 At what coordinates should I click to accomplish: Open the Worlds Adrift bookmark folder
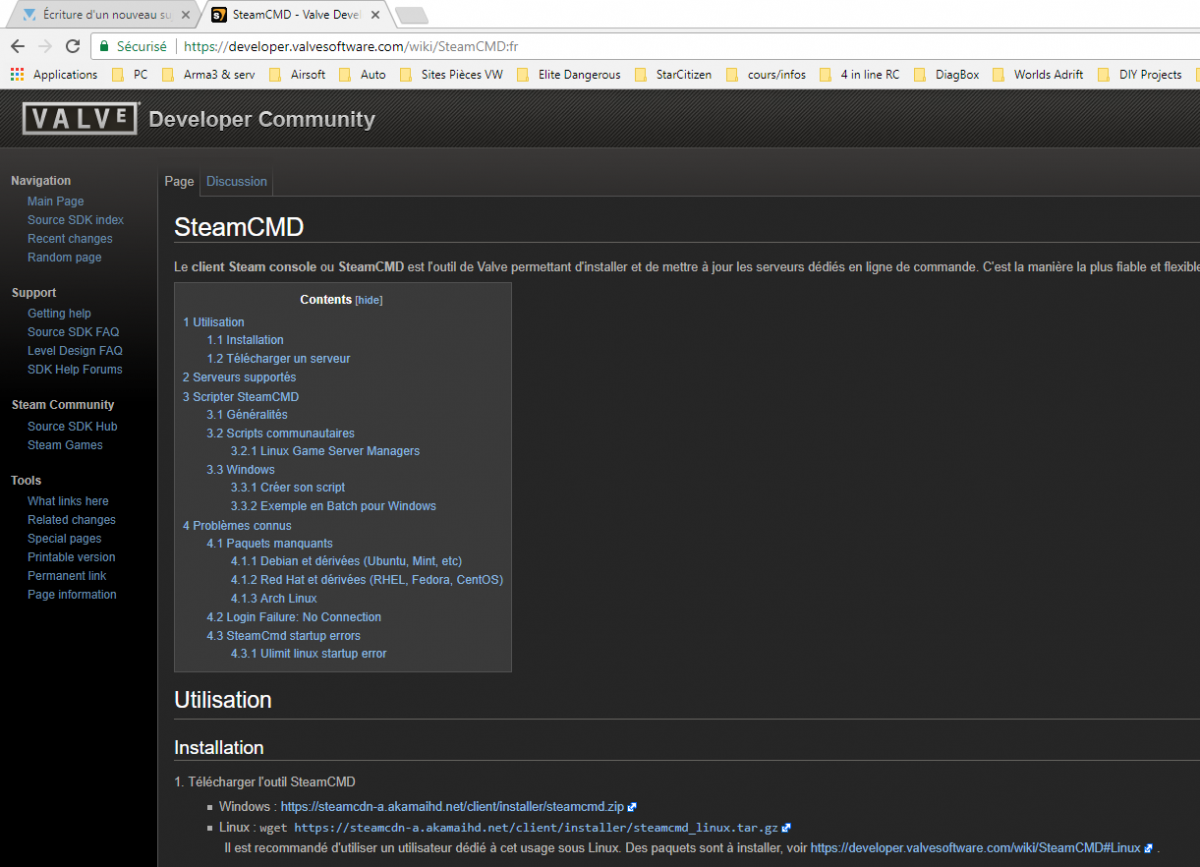coord(1038,74)
